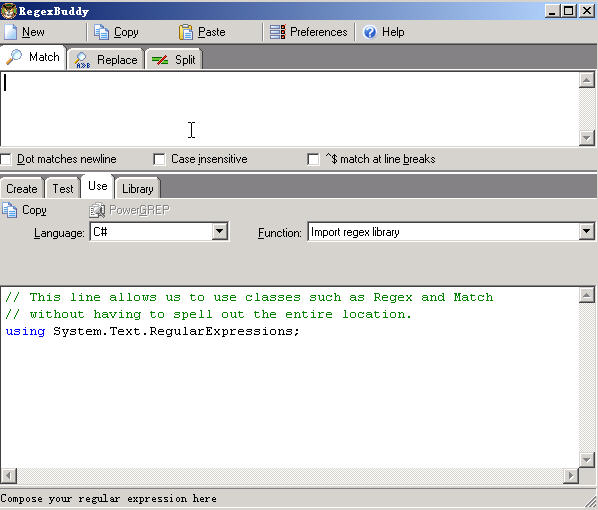598x510 pixels.
Task: Open the Library tab
Action: 137,189
